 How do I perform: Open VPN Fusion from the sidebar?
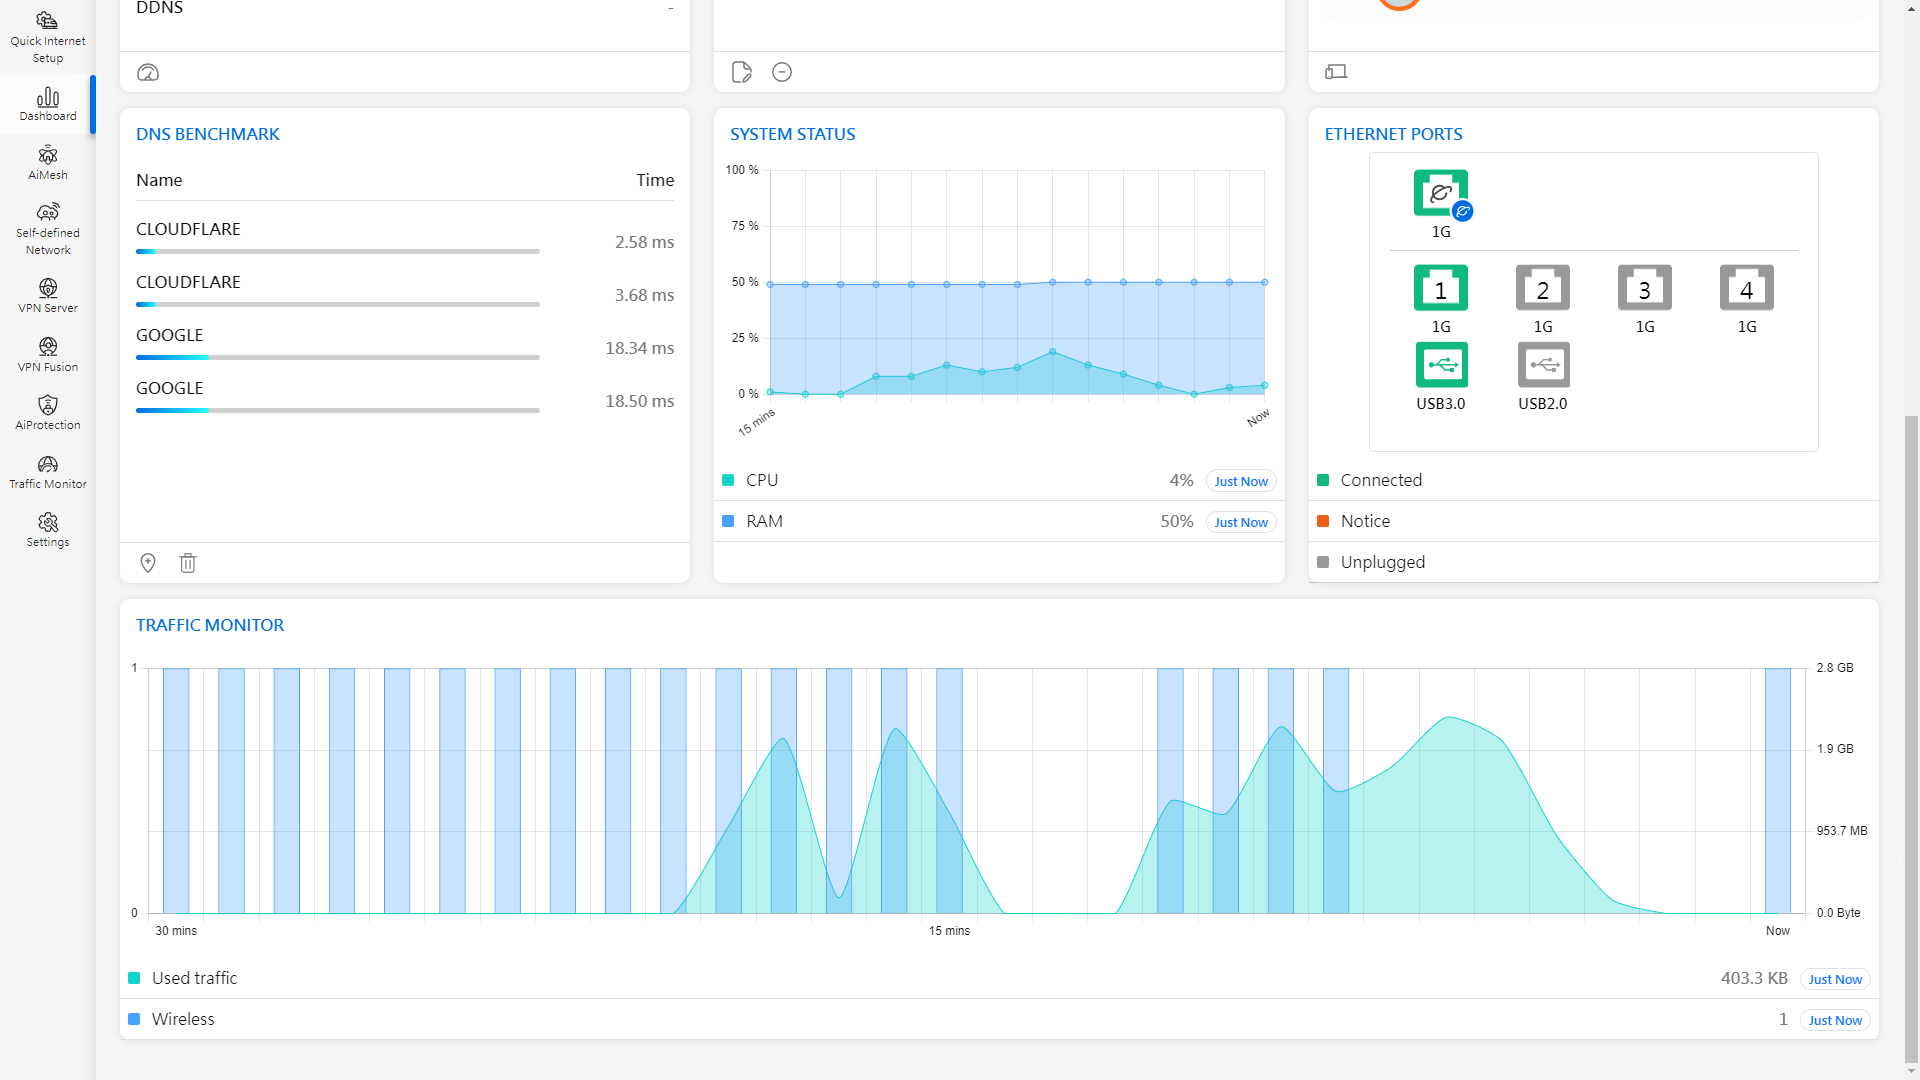point(48,354)
